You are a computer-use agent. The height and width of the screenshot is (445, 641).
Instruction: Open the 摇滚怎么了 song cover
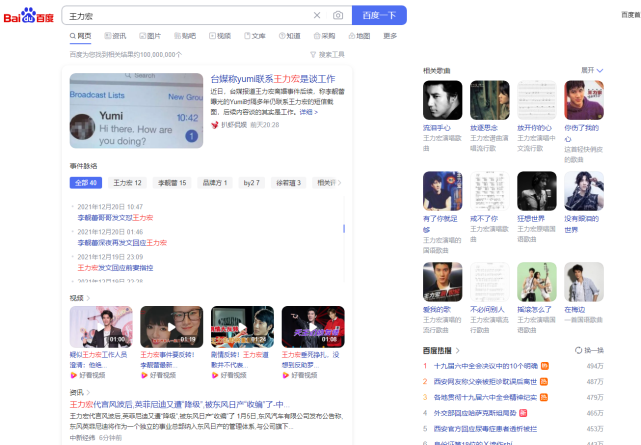pos(537,282)
